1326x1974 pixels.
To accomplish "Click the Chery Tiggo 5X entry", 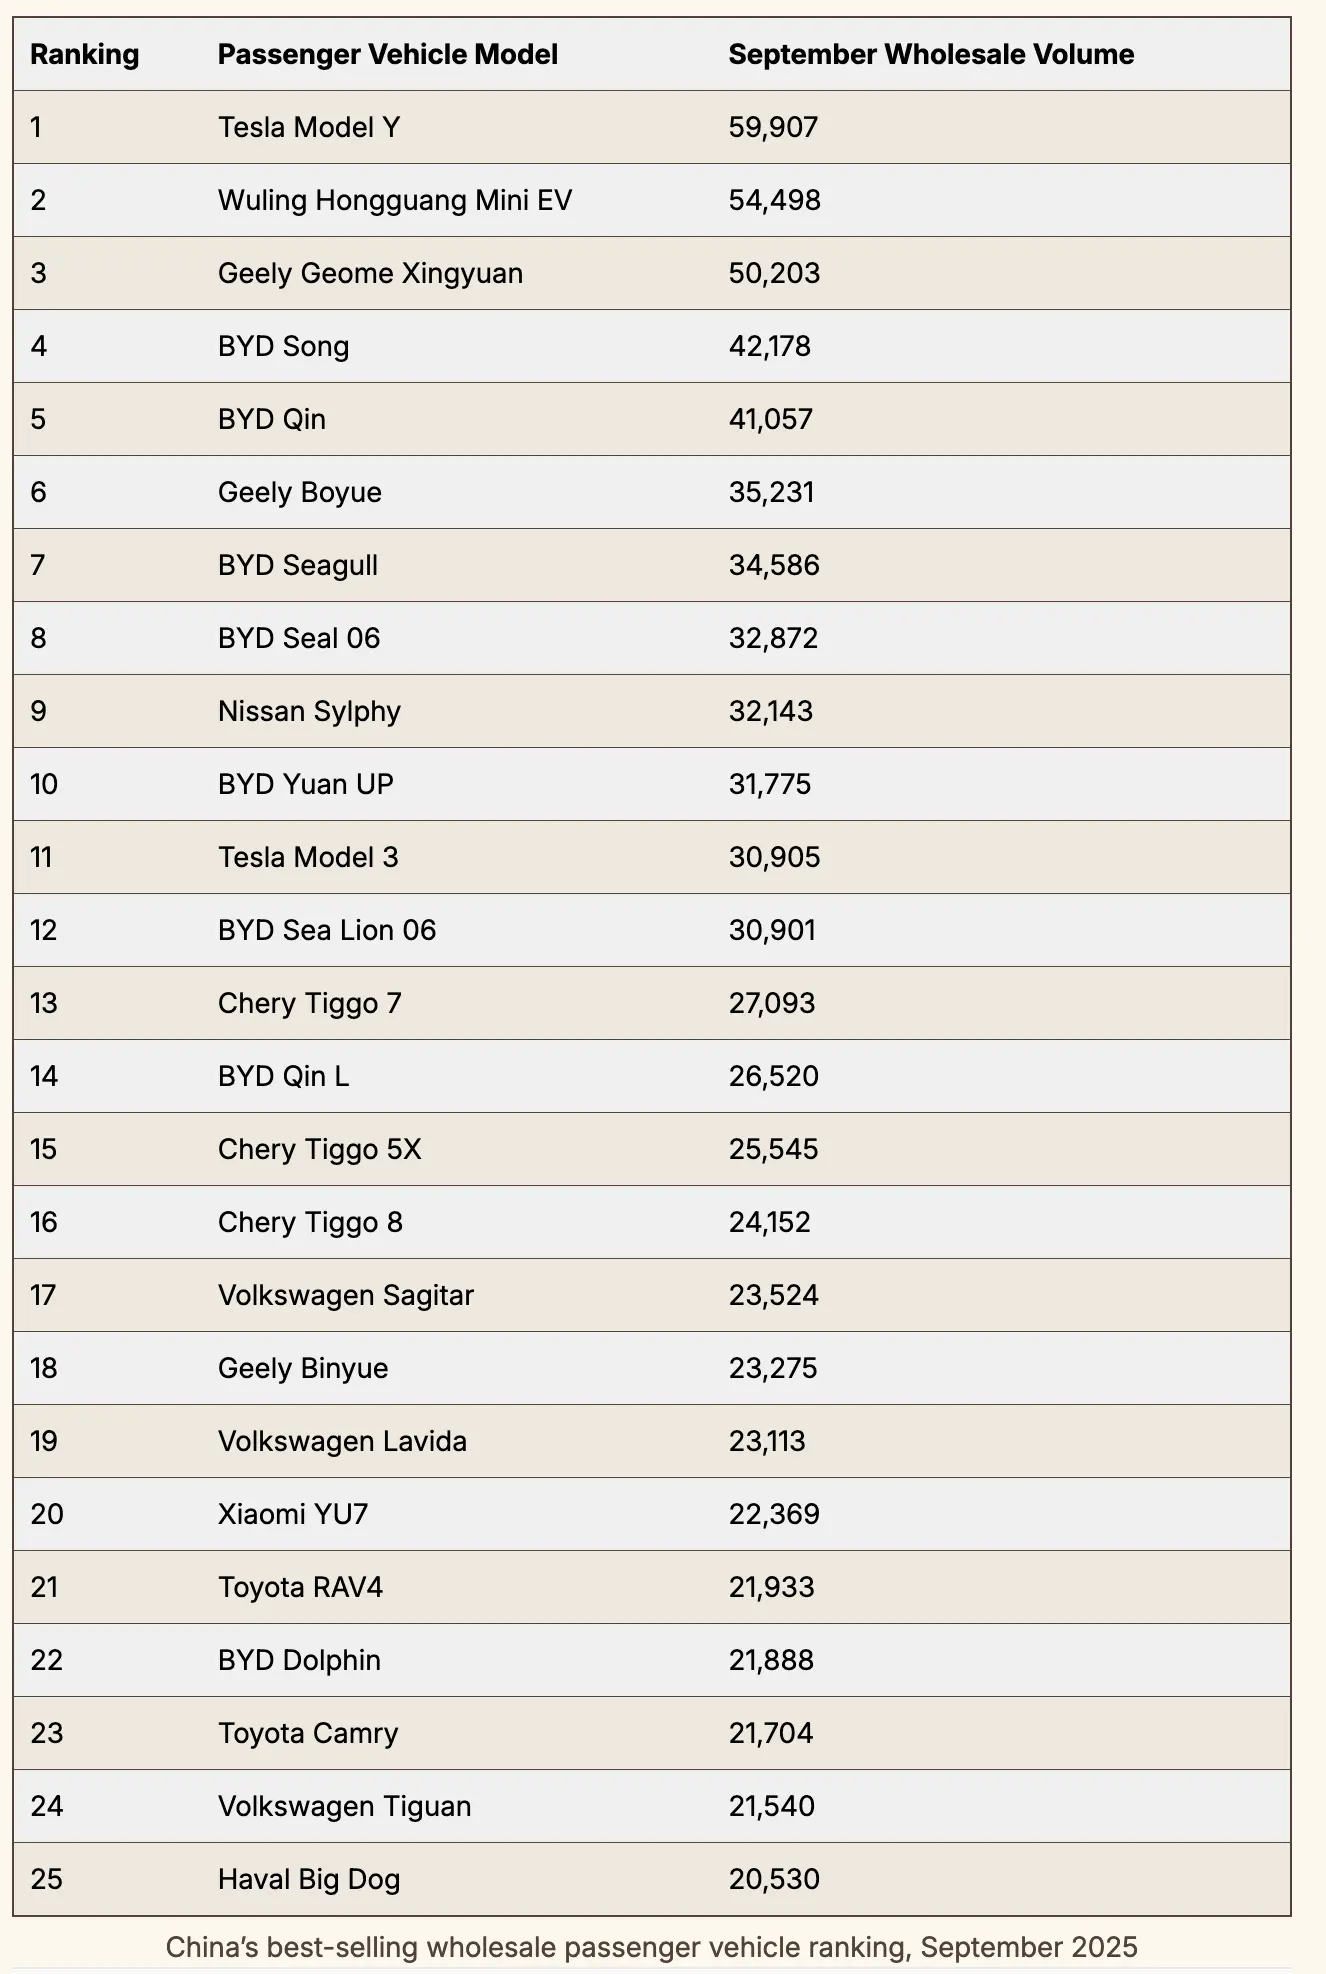I will pyautogui.click(x=320, y=1149).
